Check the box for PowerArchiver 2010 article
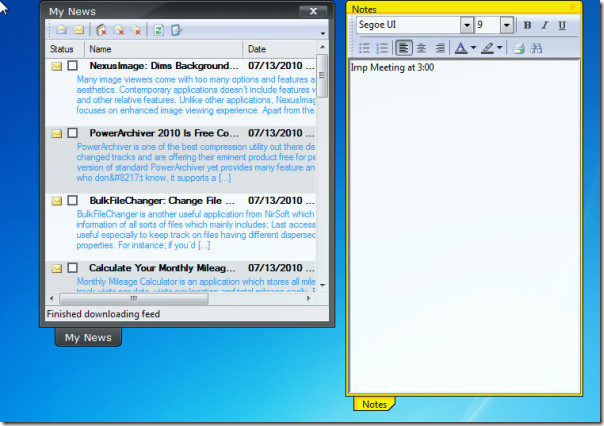 click(x=72, y=133)
